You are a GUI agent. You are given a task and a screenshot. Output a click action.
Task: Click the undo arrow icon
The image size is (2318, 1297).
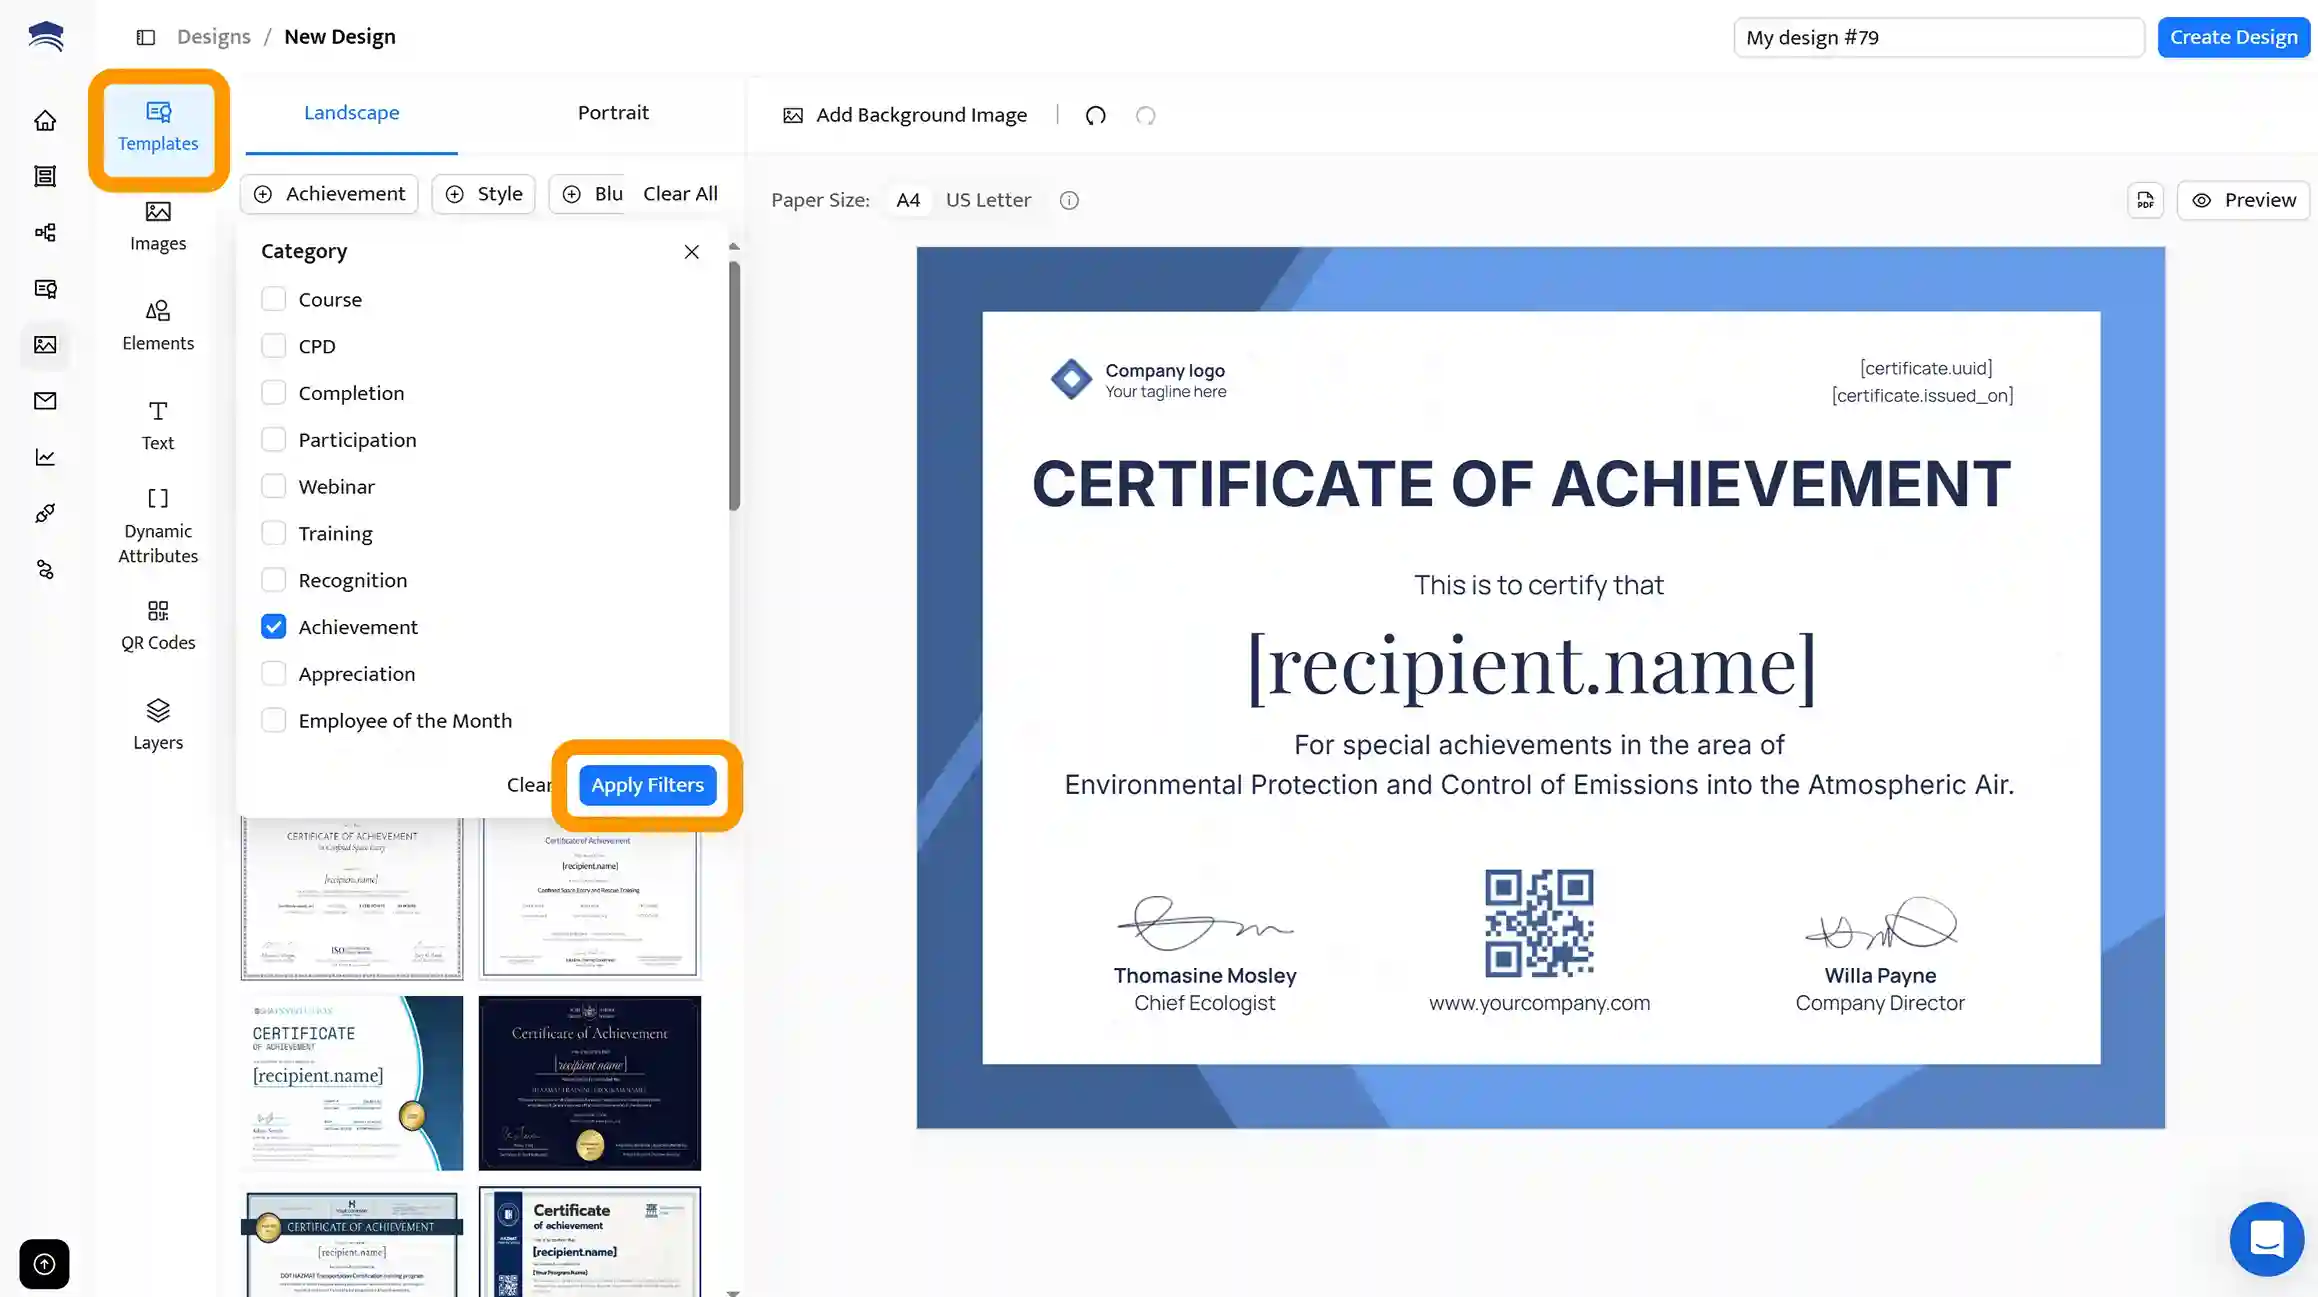tap(1095, 115)
